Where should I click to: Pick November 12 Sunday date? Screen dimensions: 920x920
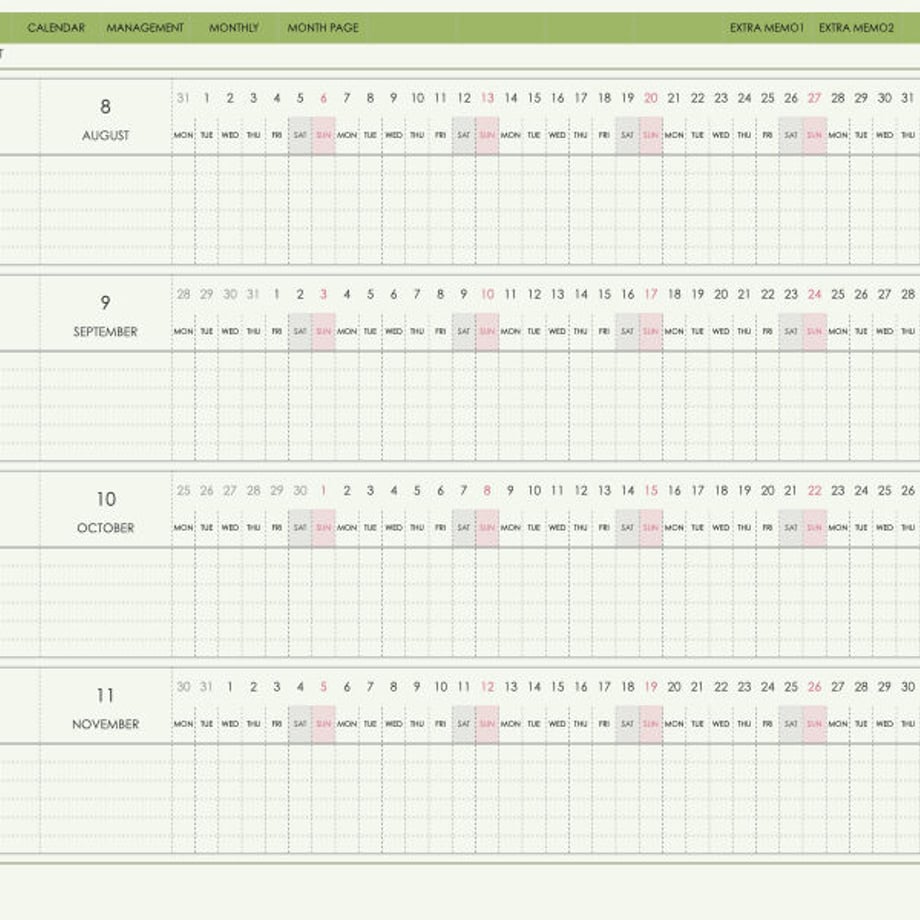[x=487, y=686]
